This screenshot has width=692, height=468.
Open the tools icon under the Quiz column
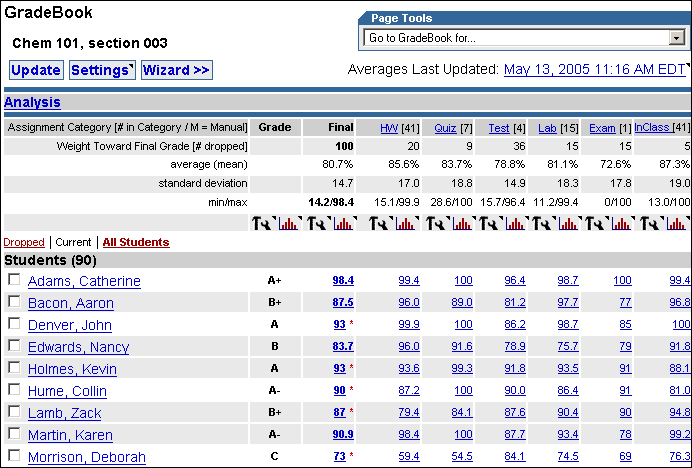(437, 223)
